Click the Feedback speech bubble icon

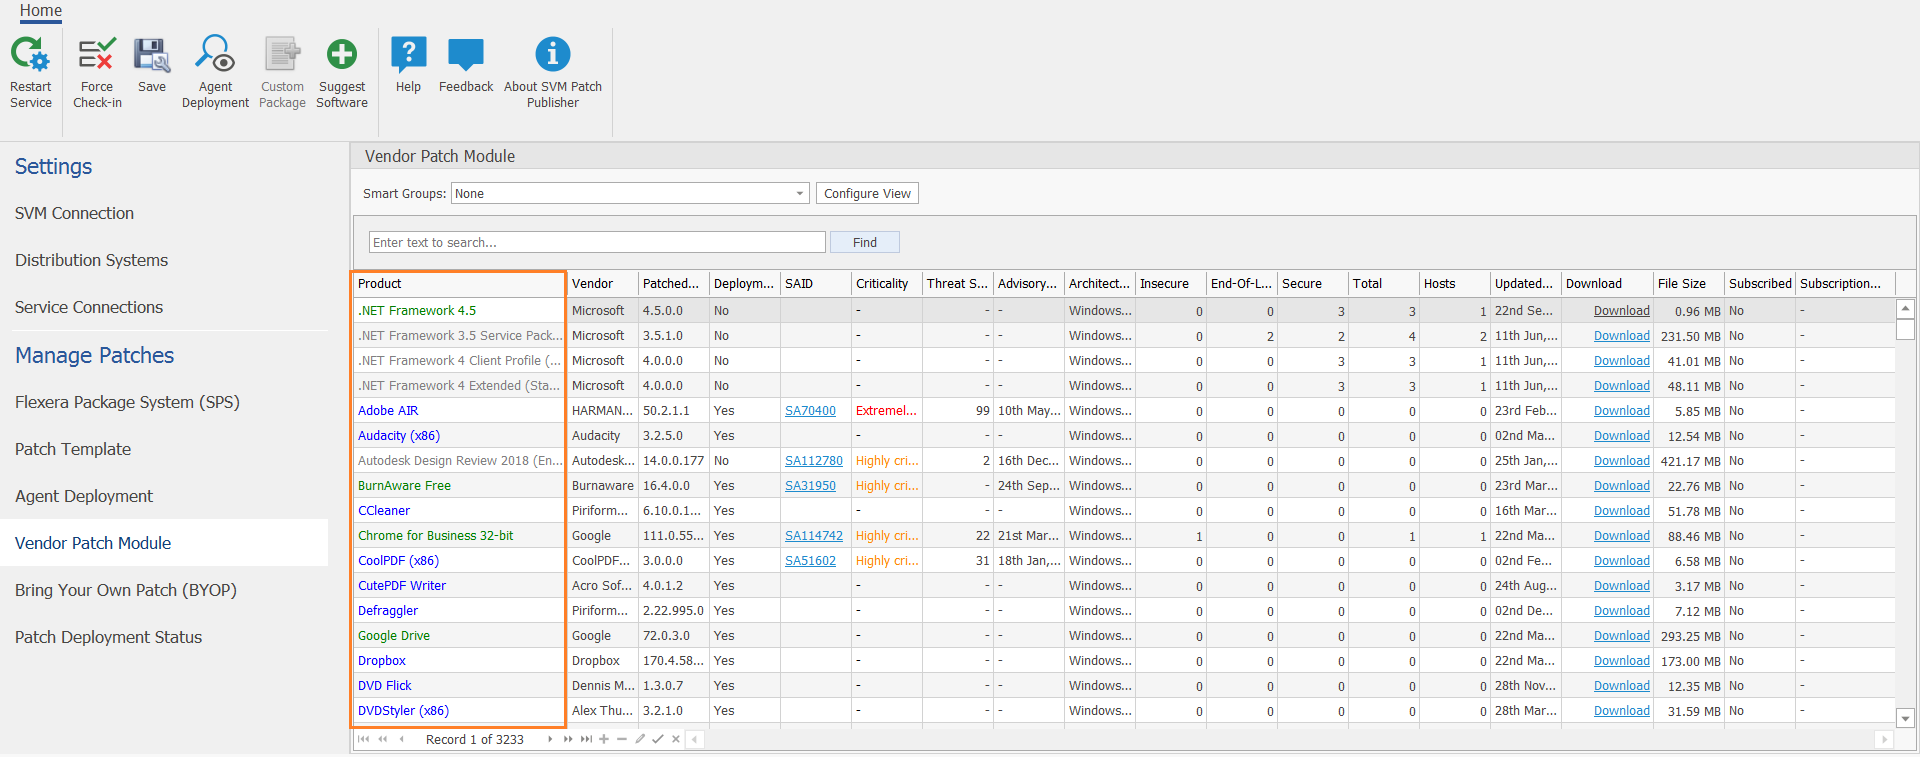tap(466, 54)
